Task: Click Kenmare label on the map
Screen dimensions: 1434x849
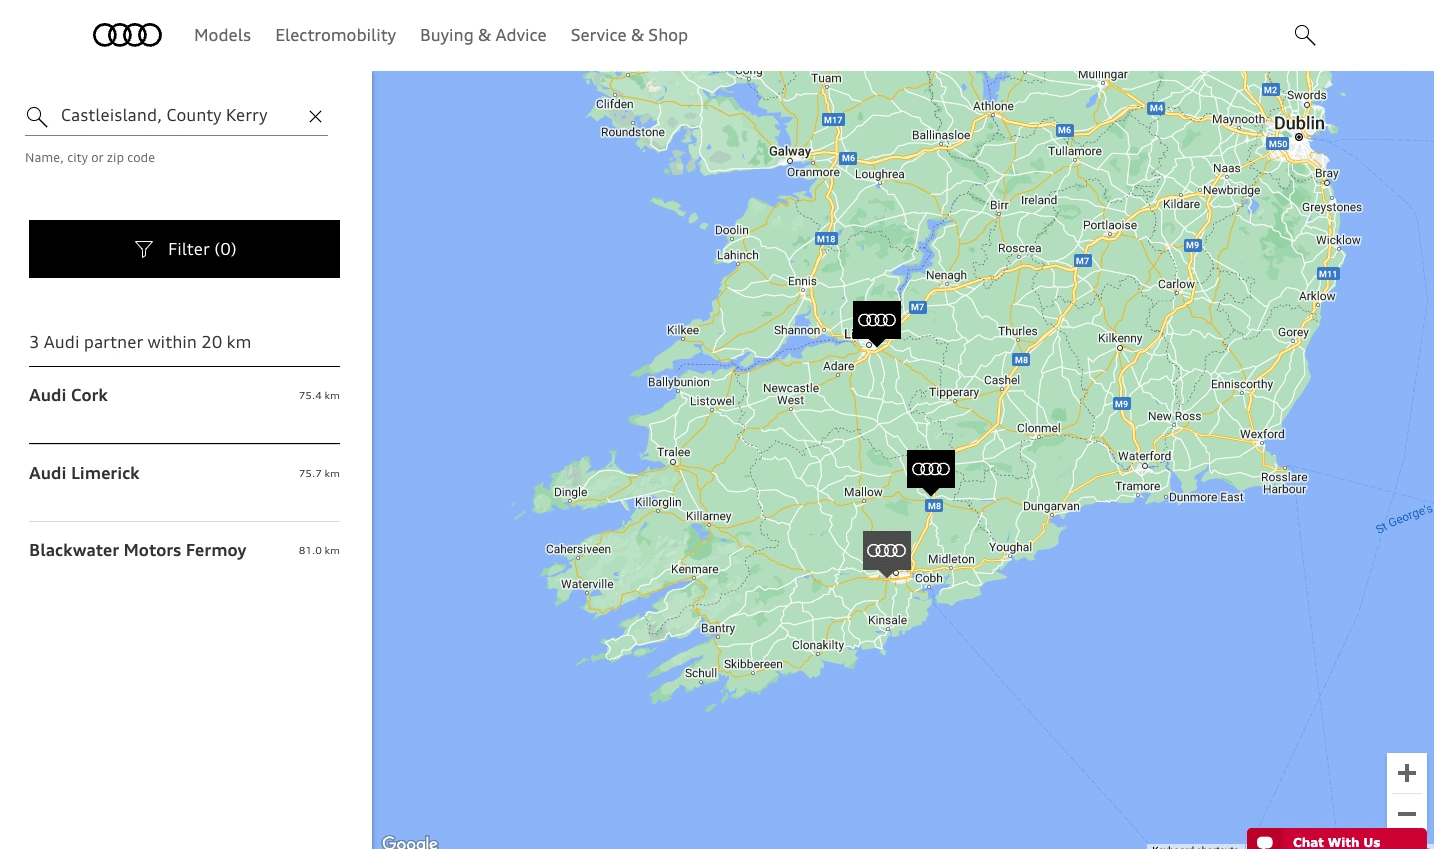Action: click(695, 569)
